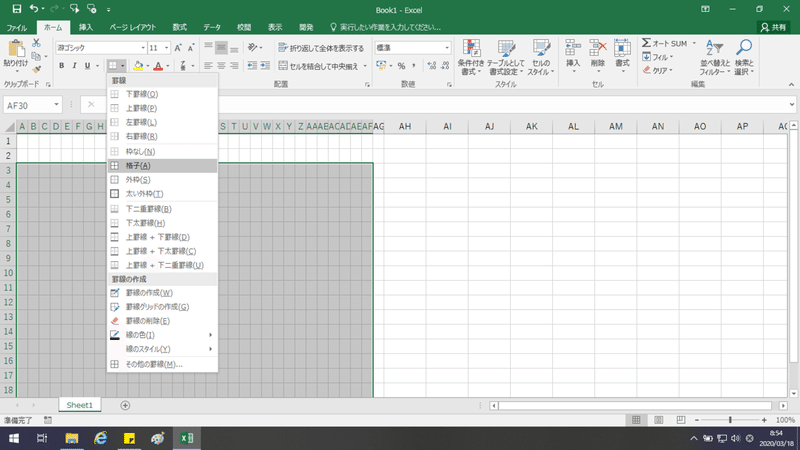Image resolution: width=800 pixels, height=450 pixels.
Task: Click the Cut scissors icon
Action: (x=36, y=43)
